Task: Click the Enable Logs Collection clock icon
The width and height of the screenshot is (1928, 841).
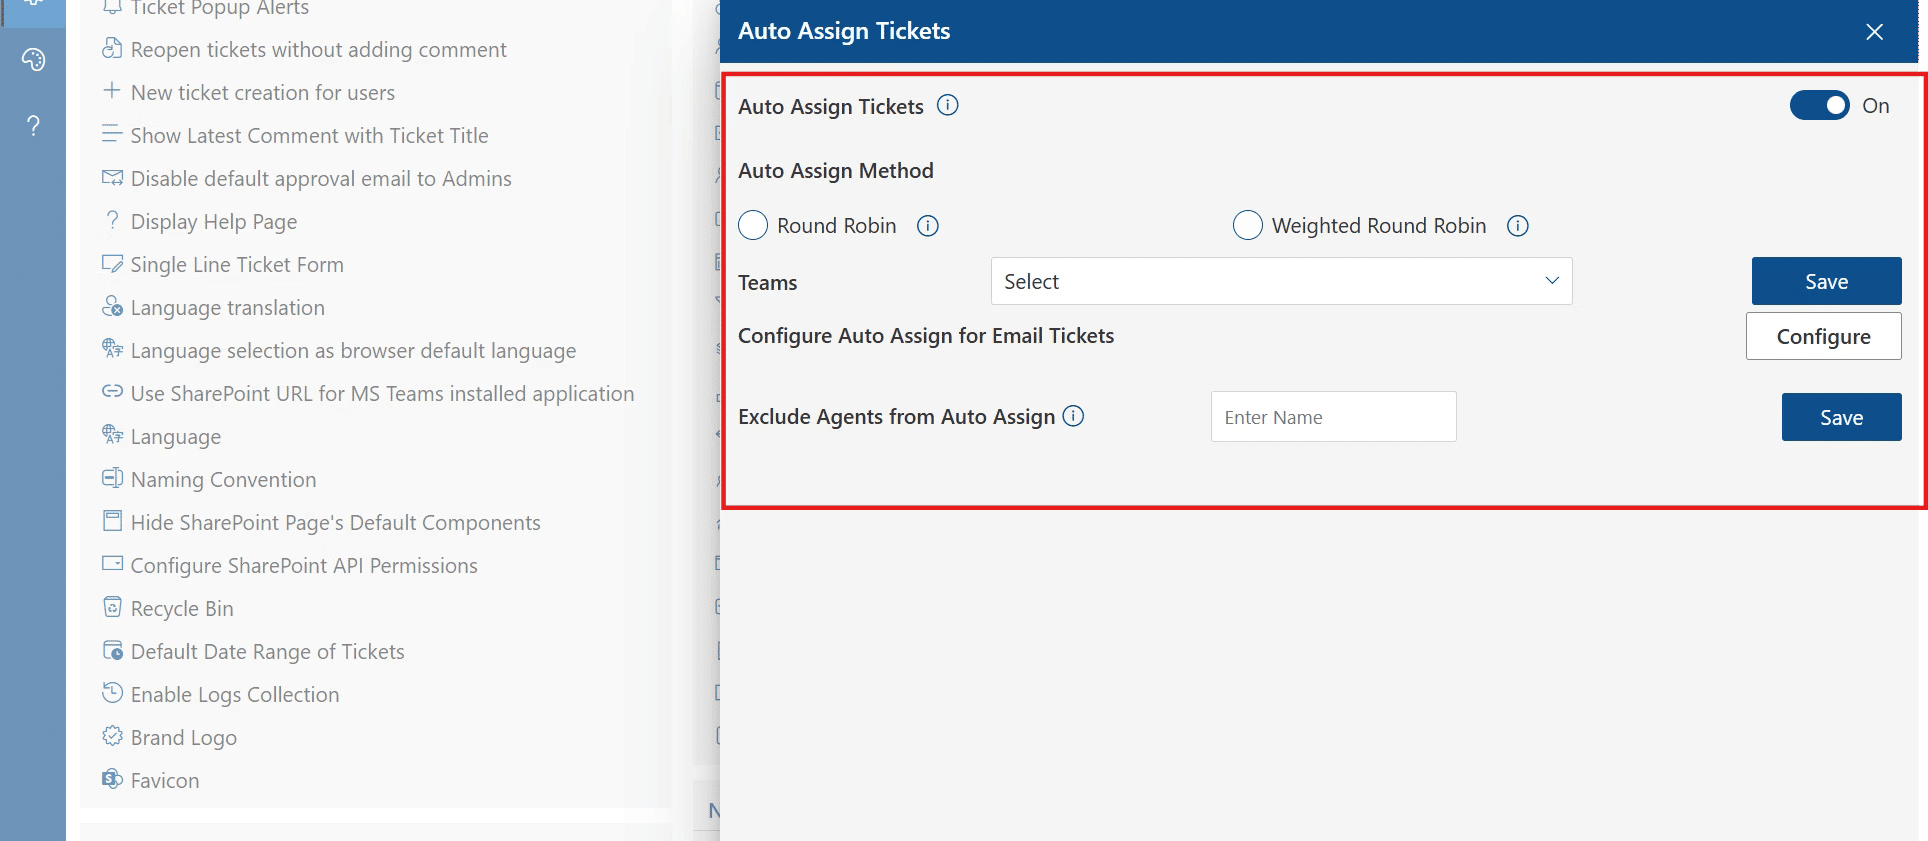Action: click(112, 693)
